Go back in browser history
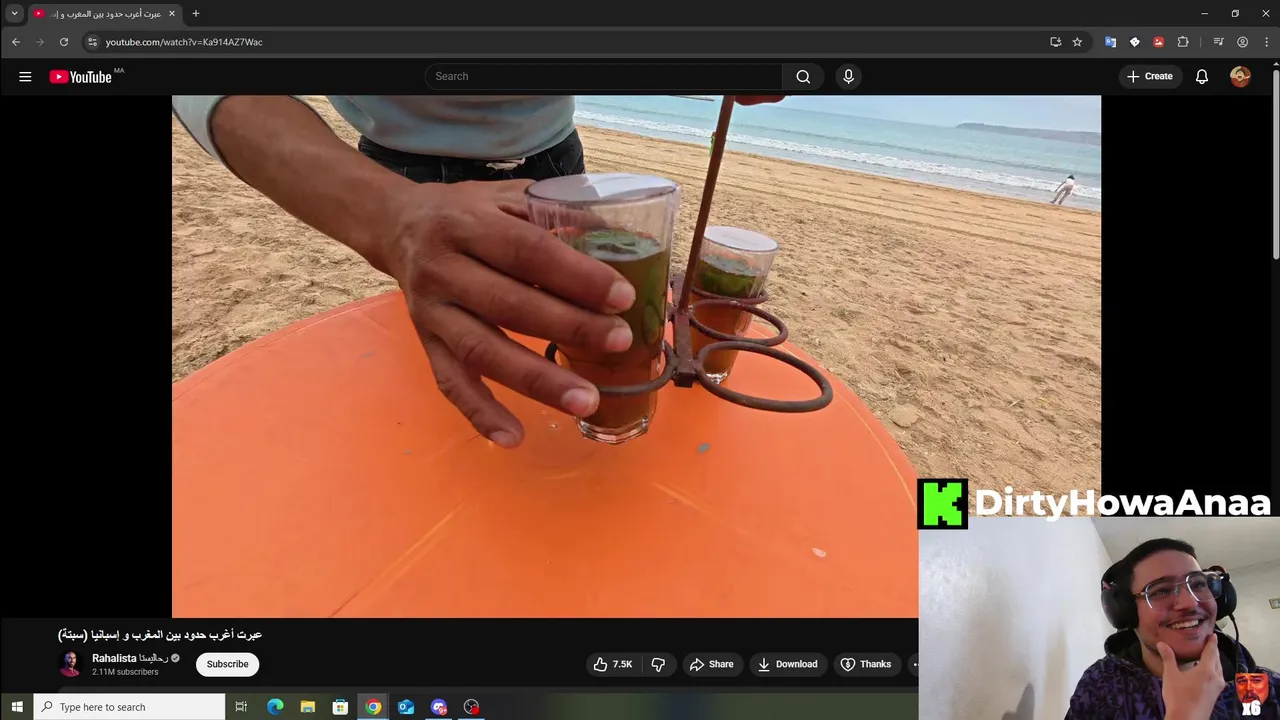This screenshot has width=1280, height=720. tap(16, 42)
